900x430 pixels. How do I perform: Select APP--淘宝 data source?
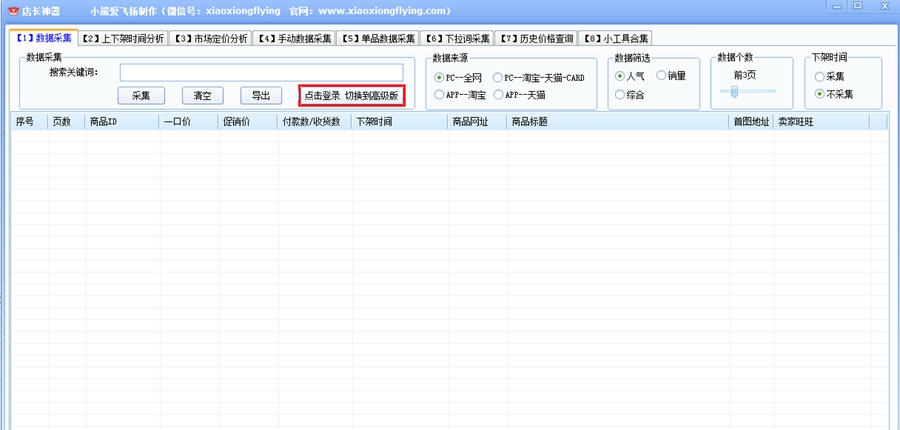460,95
